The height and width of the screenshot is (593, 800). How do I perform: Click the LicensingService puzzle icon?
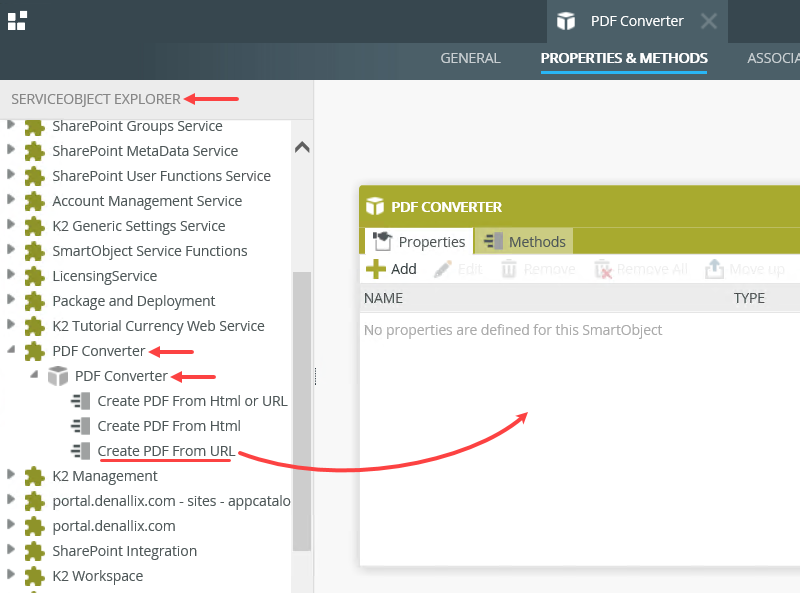pos(35,277)
